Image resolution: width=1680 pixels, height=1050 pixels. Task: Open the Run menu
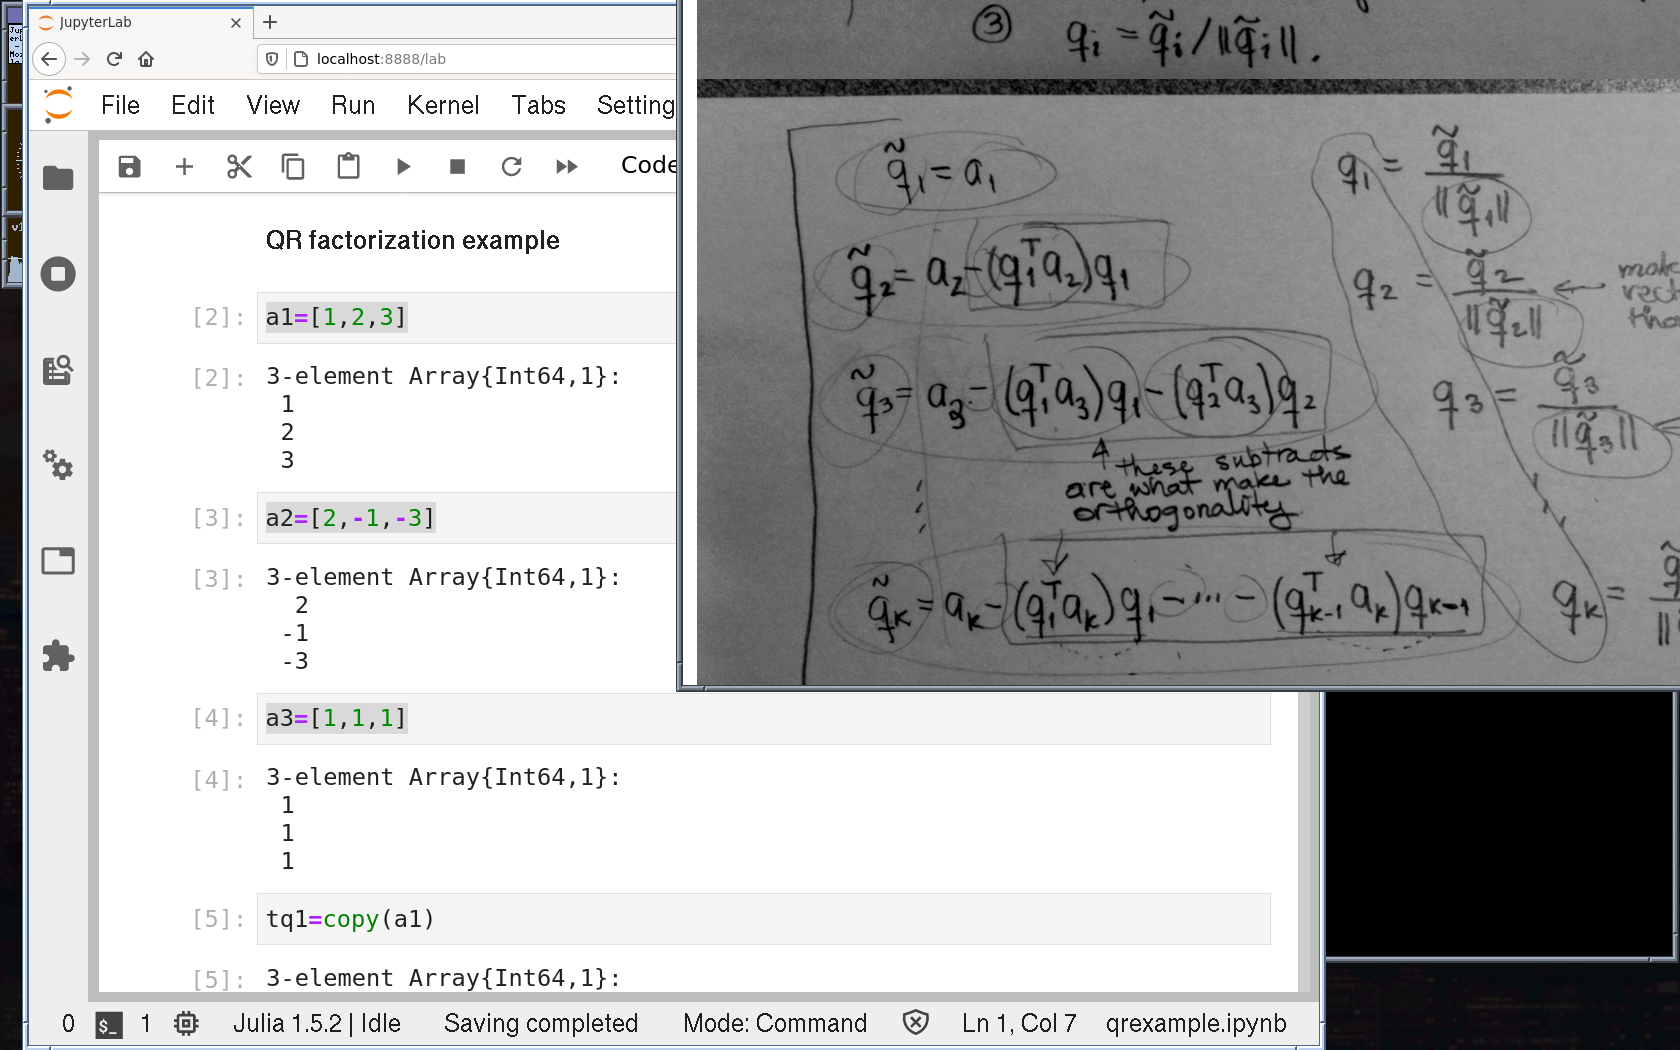click(352, 105)
